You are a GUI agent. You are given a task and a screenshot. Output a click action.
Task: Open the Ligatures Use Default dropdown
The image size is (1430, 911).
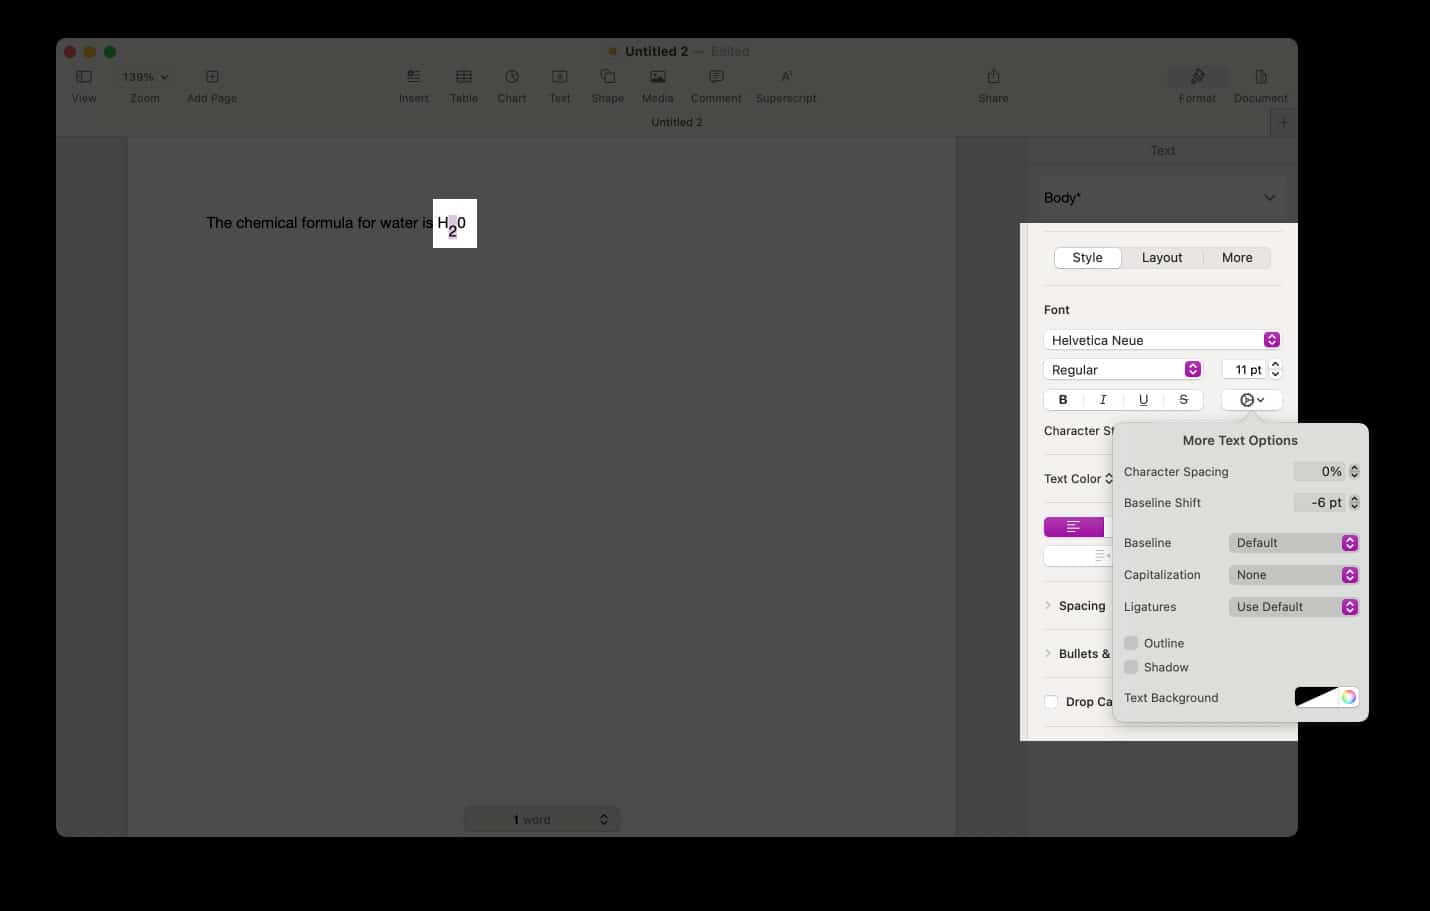1293,607
